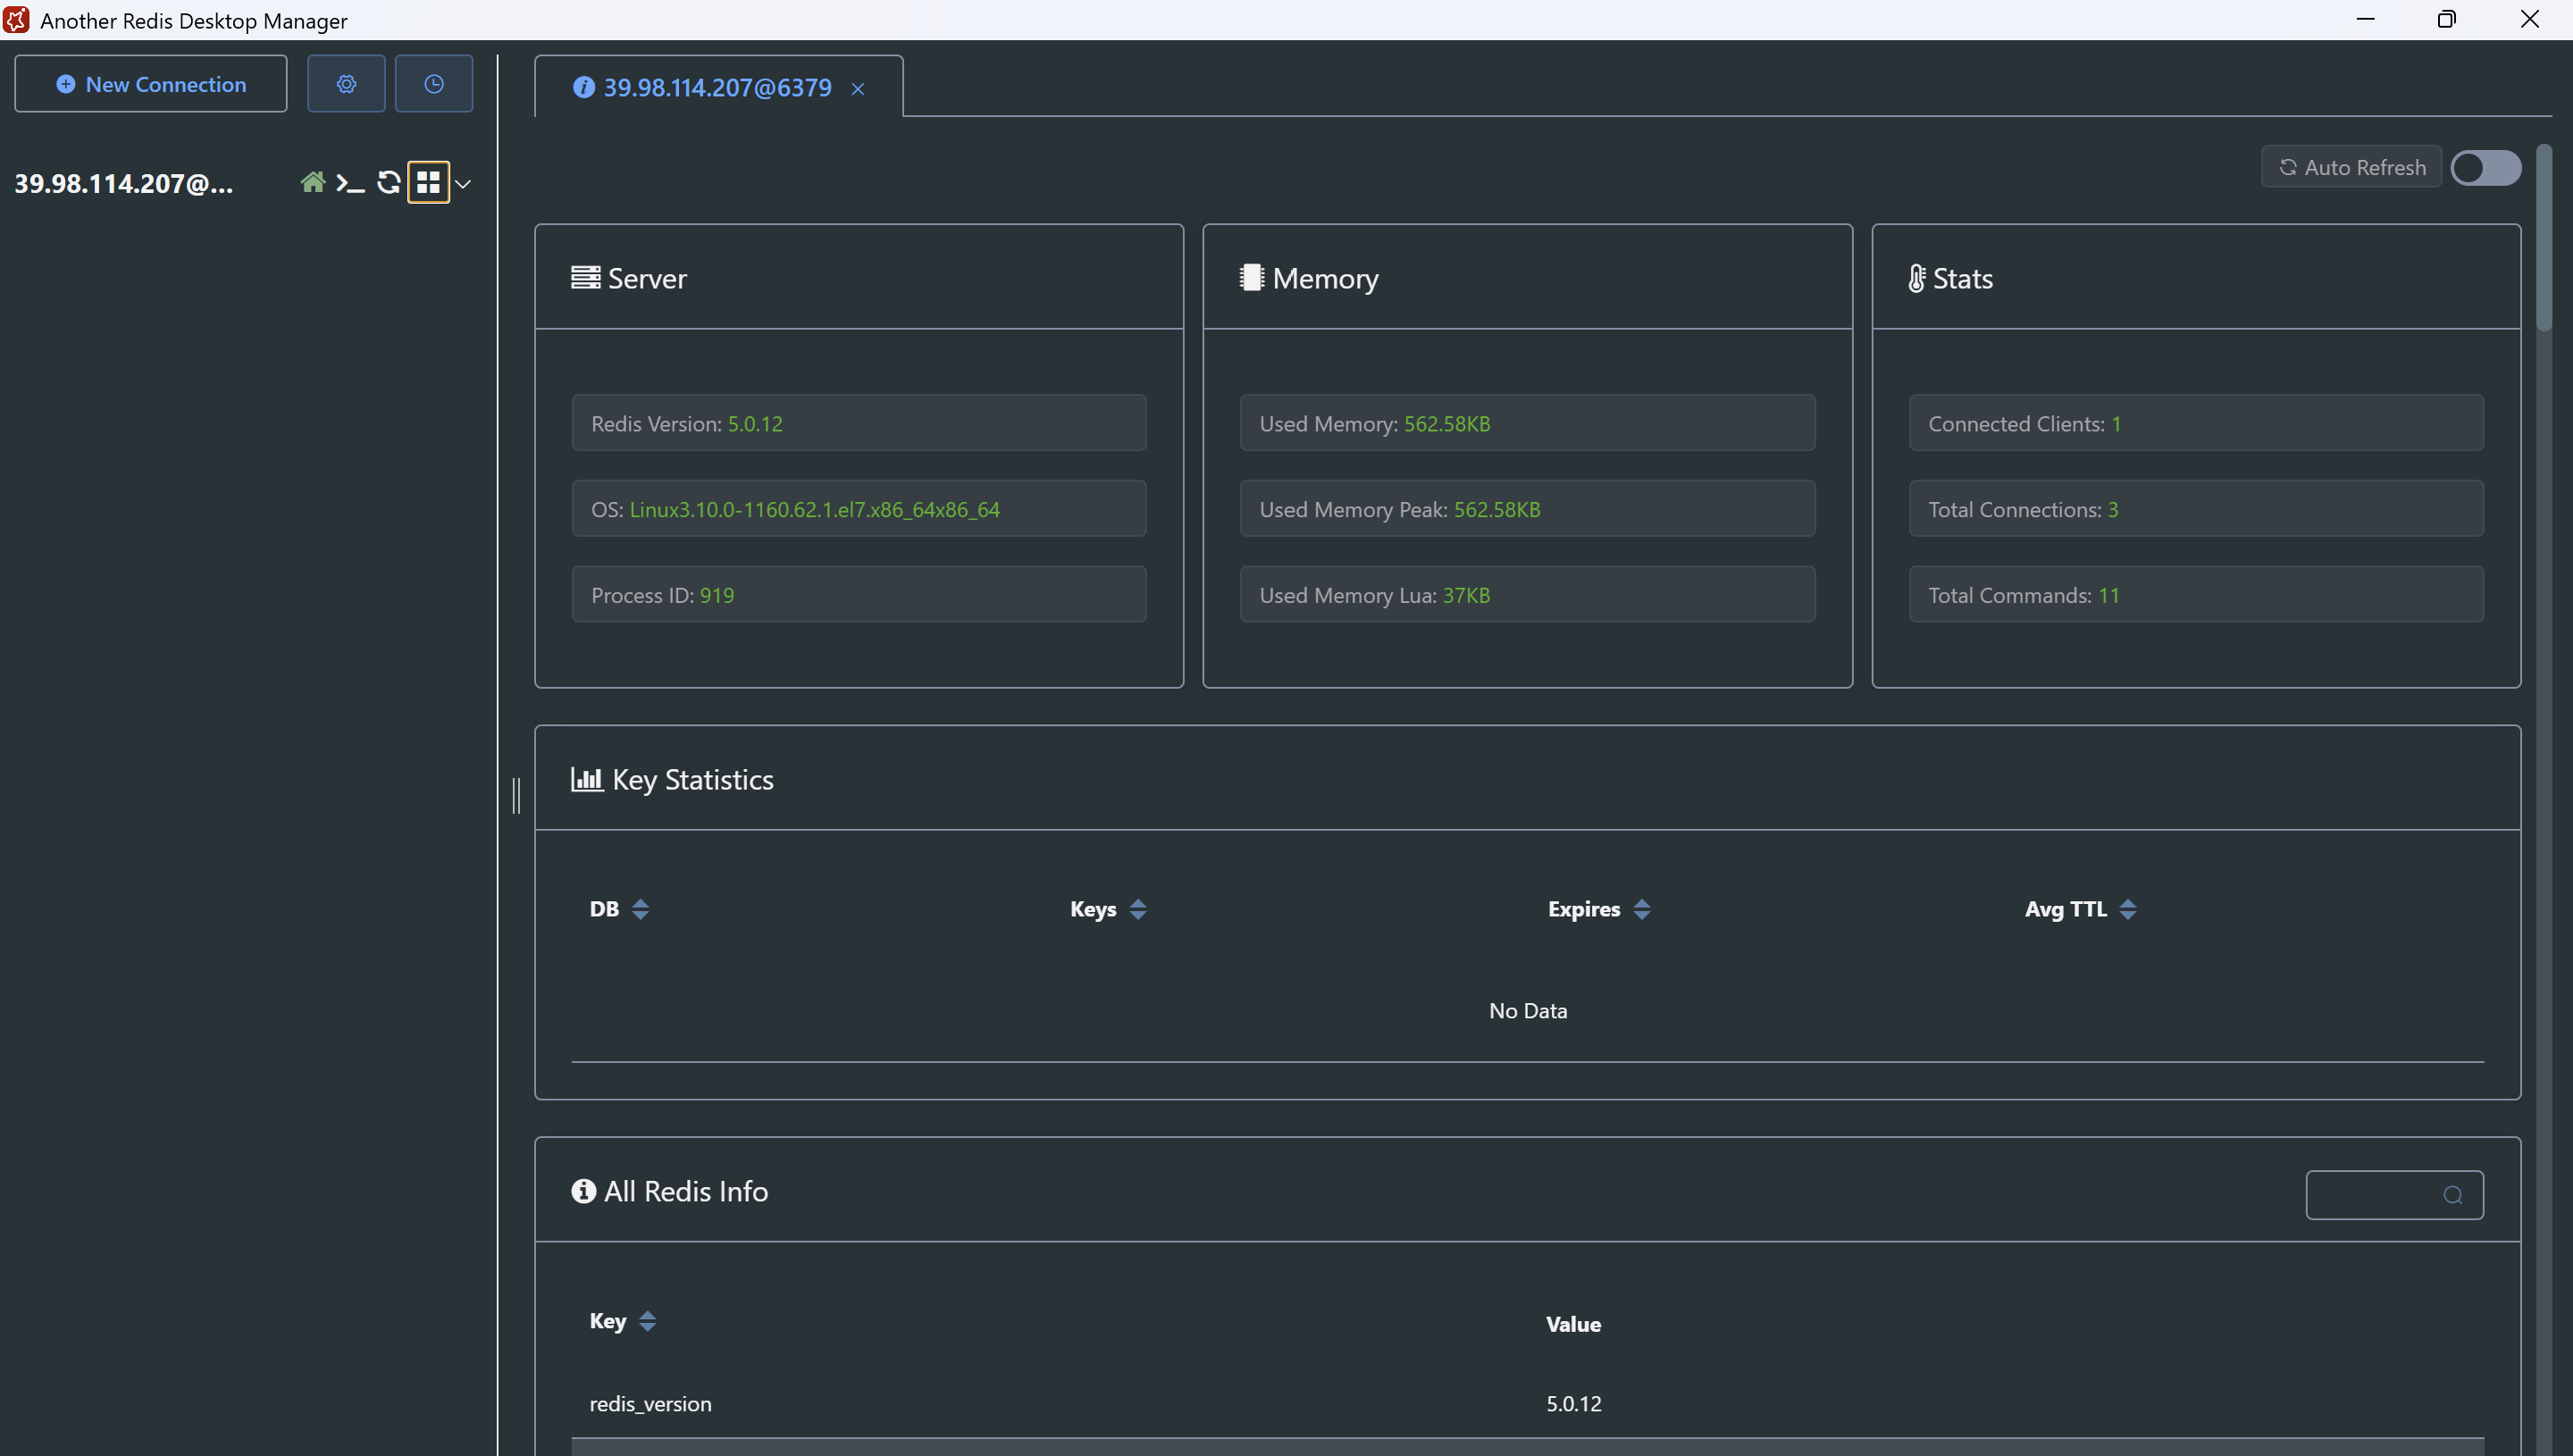This screenshot has width=2573, height=1456.
Task: Click the Key Statistics bar chart icon
Action: [x=587, y=779]
